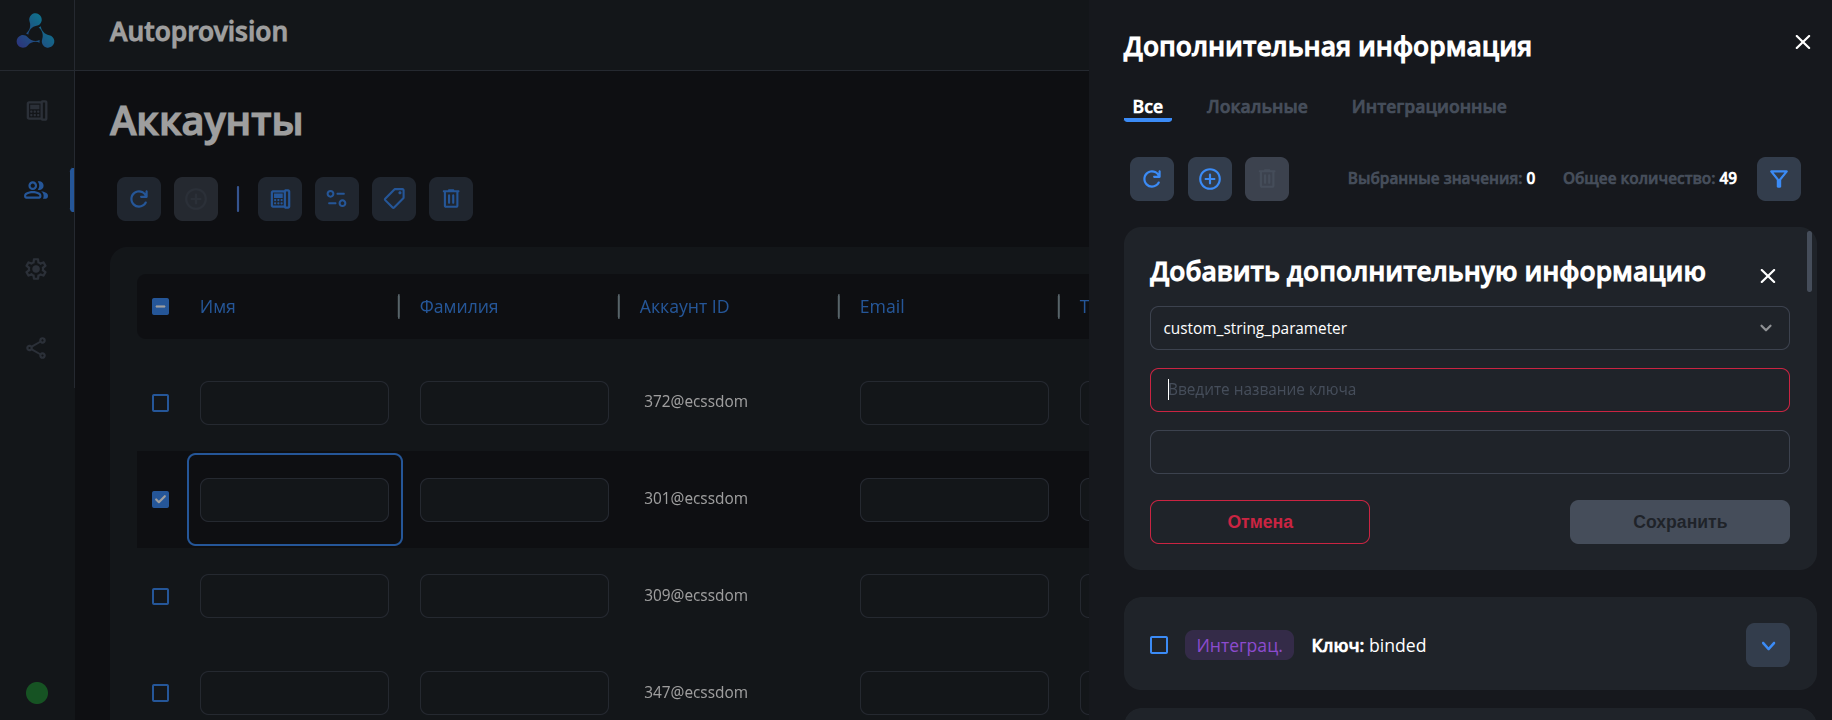This screenshot has width=1832, height=720.
Task: Click the trash icon in accounts toolbar
Action: click(451, 199)
